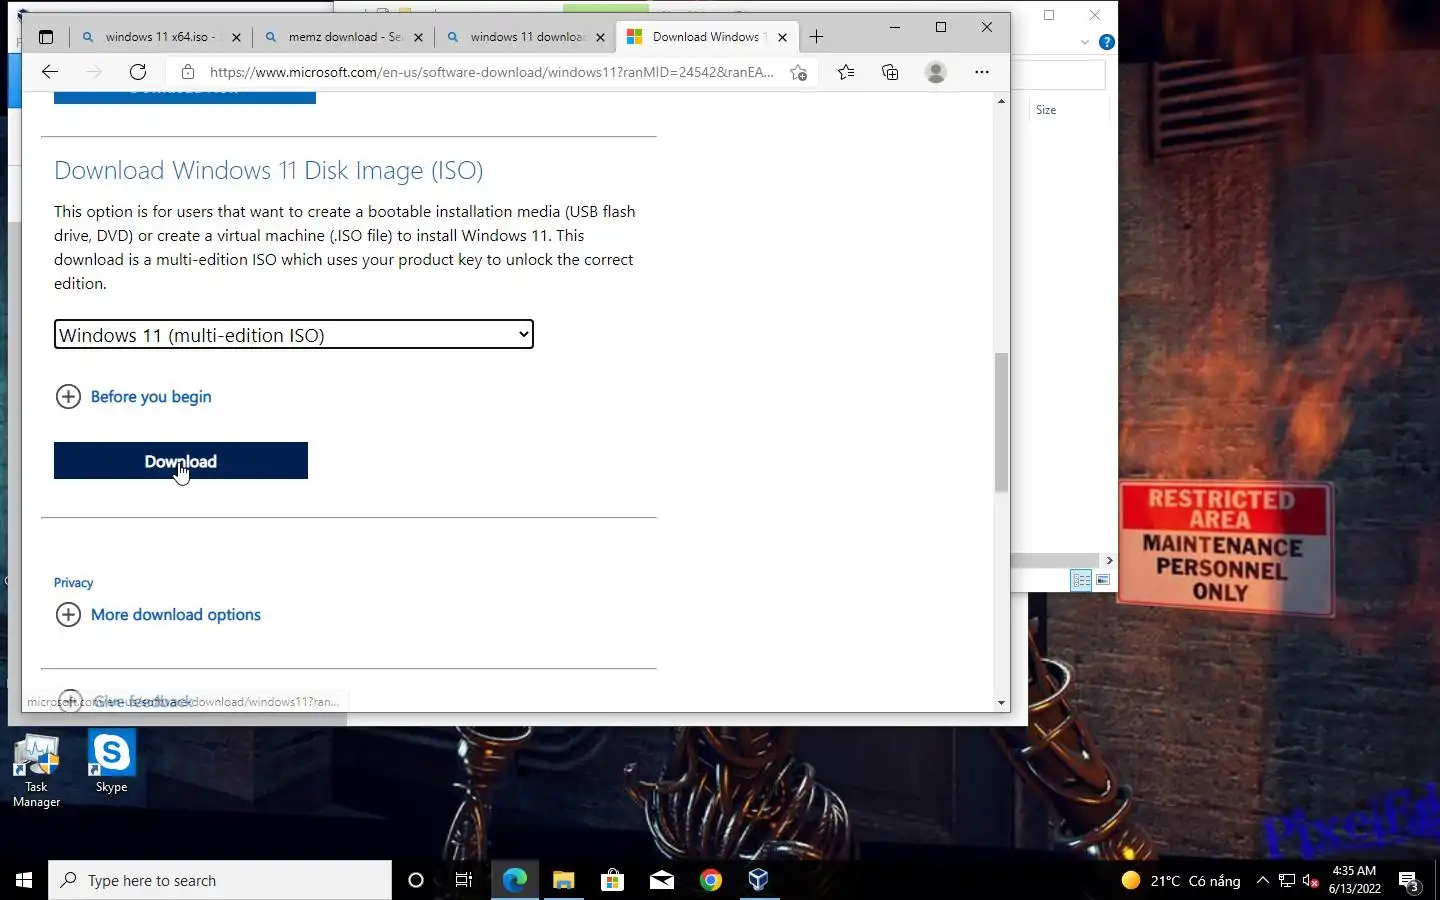1440x900 pixels.
Task: Open Edge Settings and more menu
Action: point(982,72)
